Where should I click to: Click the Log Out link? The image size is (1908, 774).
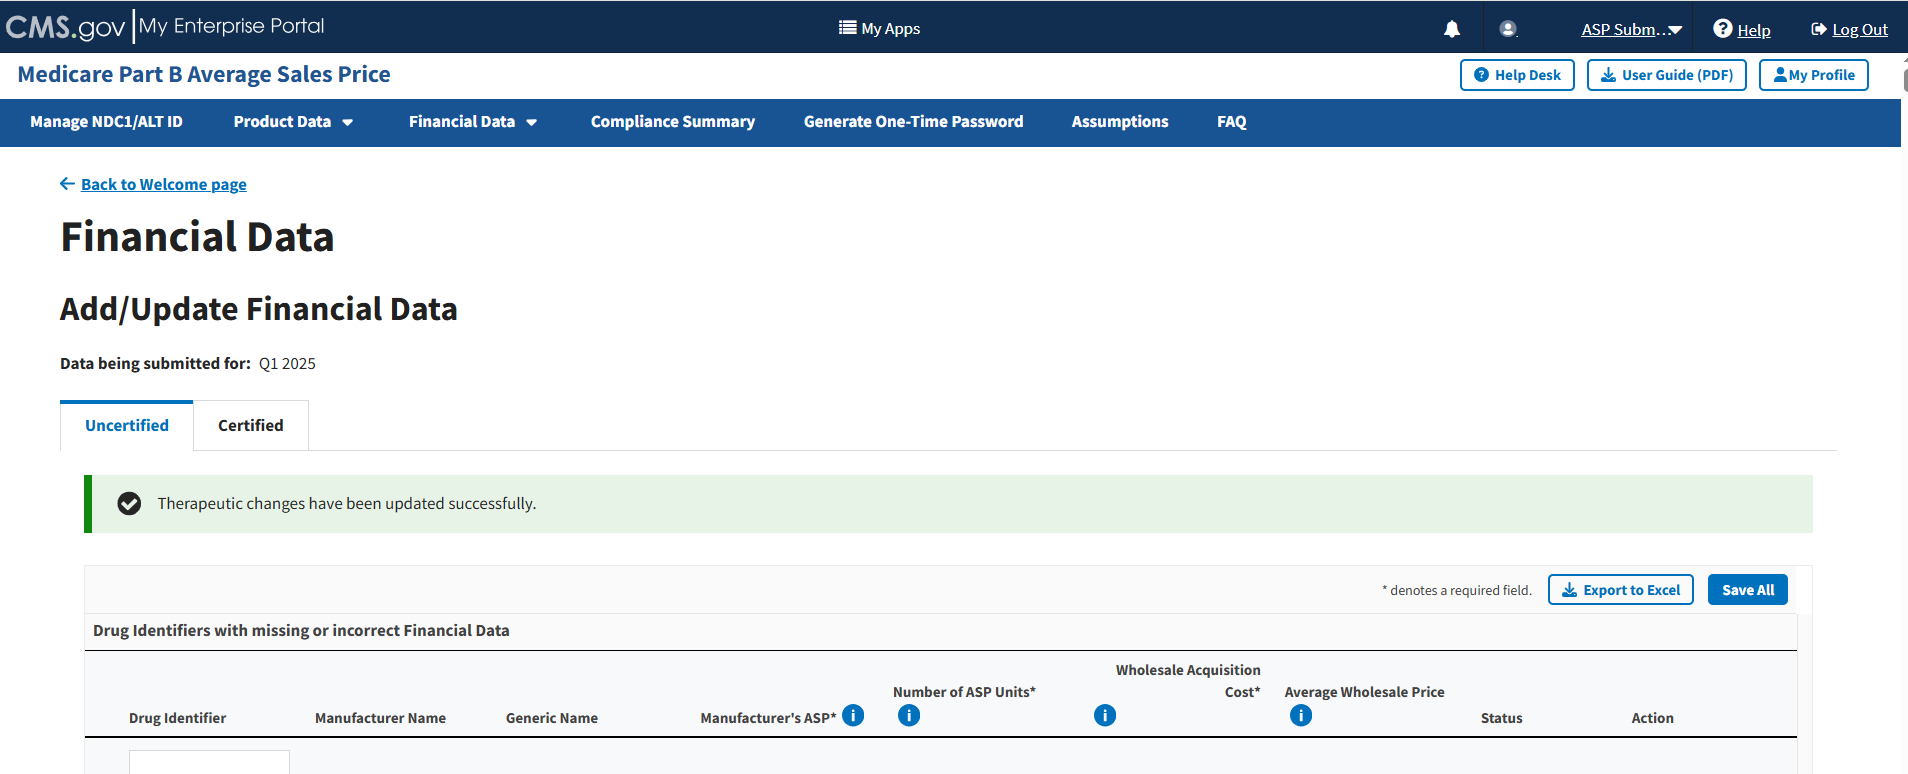point(1859,30)
